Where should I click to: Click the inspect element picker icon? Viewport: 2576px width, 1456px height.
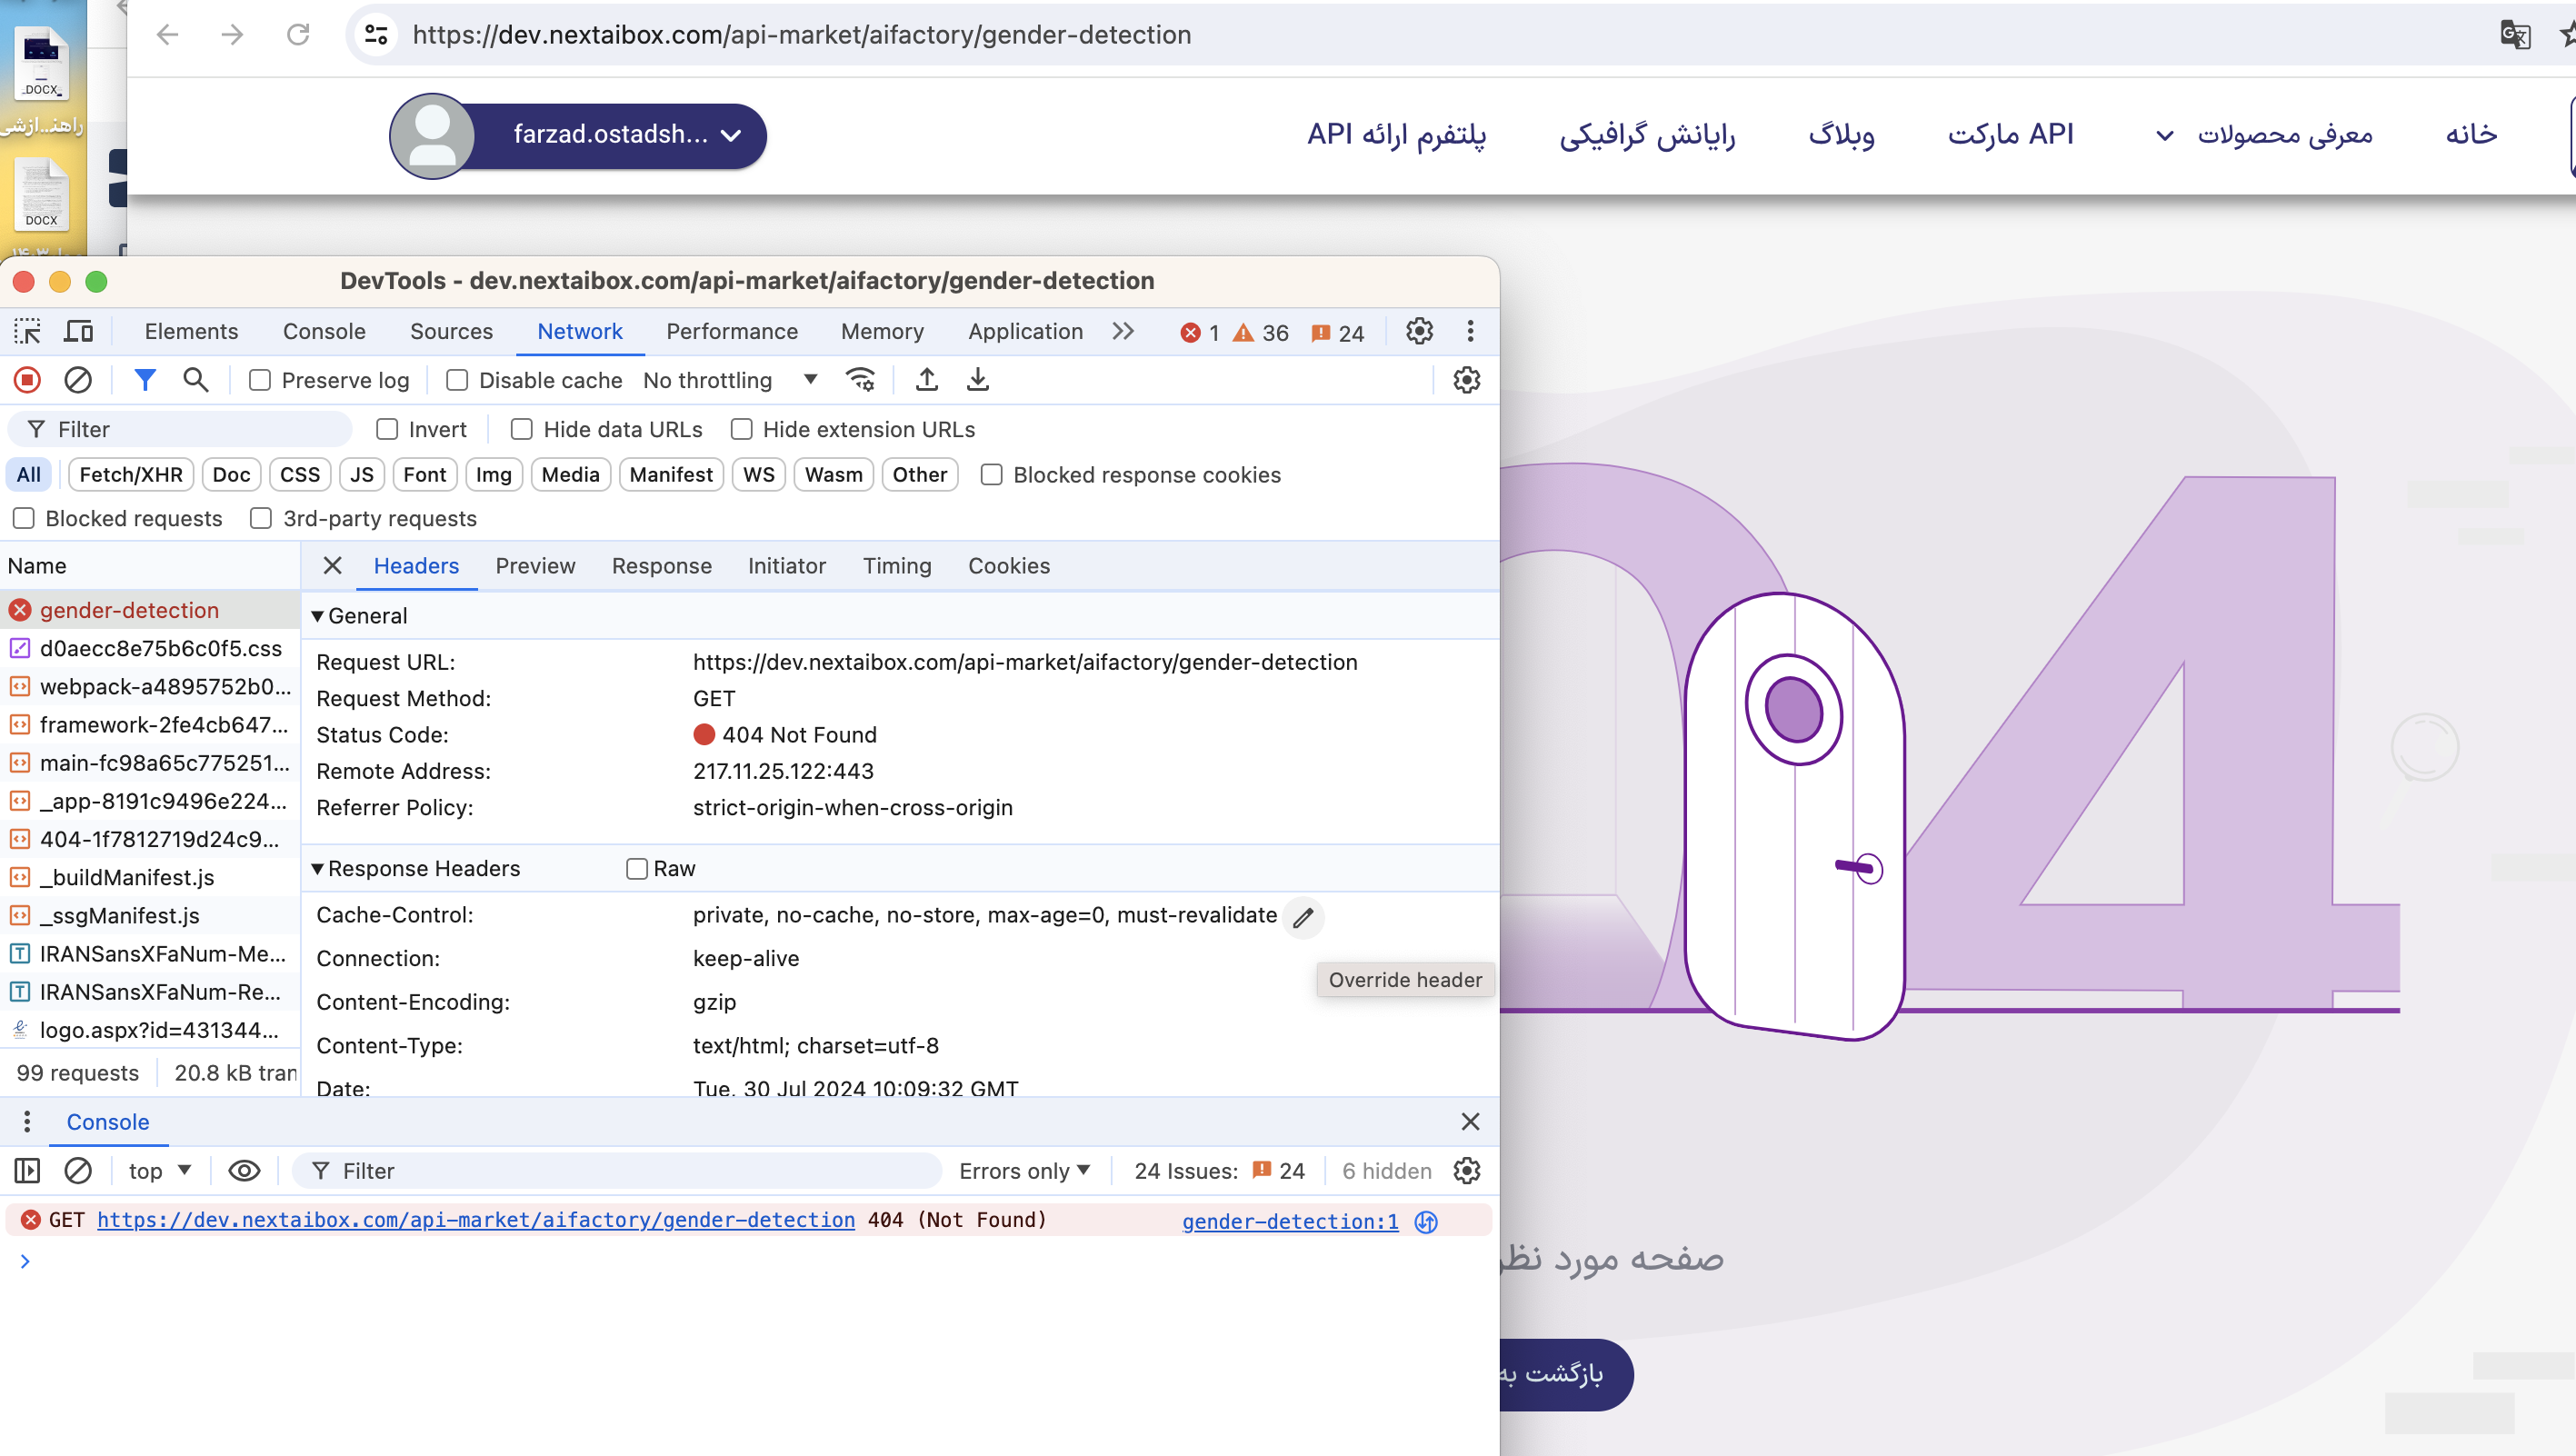point(27,331)
